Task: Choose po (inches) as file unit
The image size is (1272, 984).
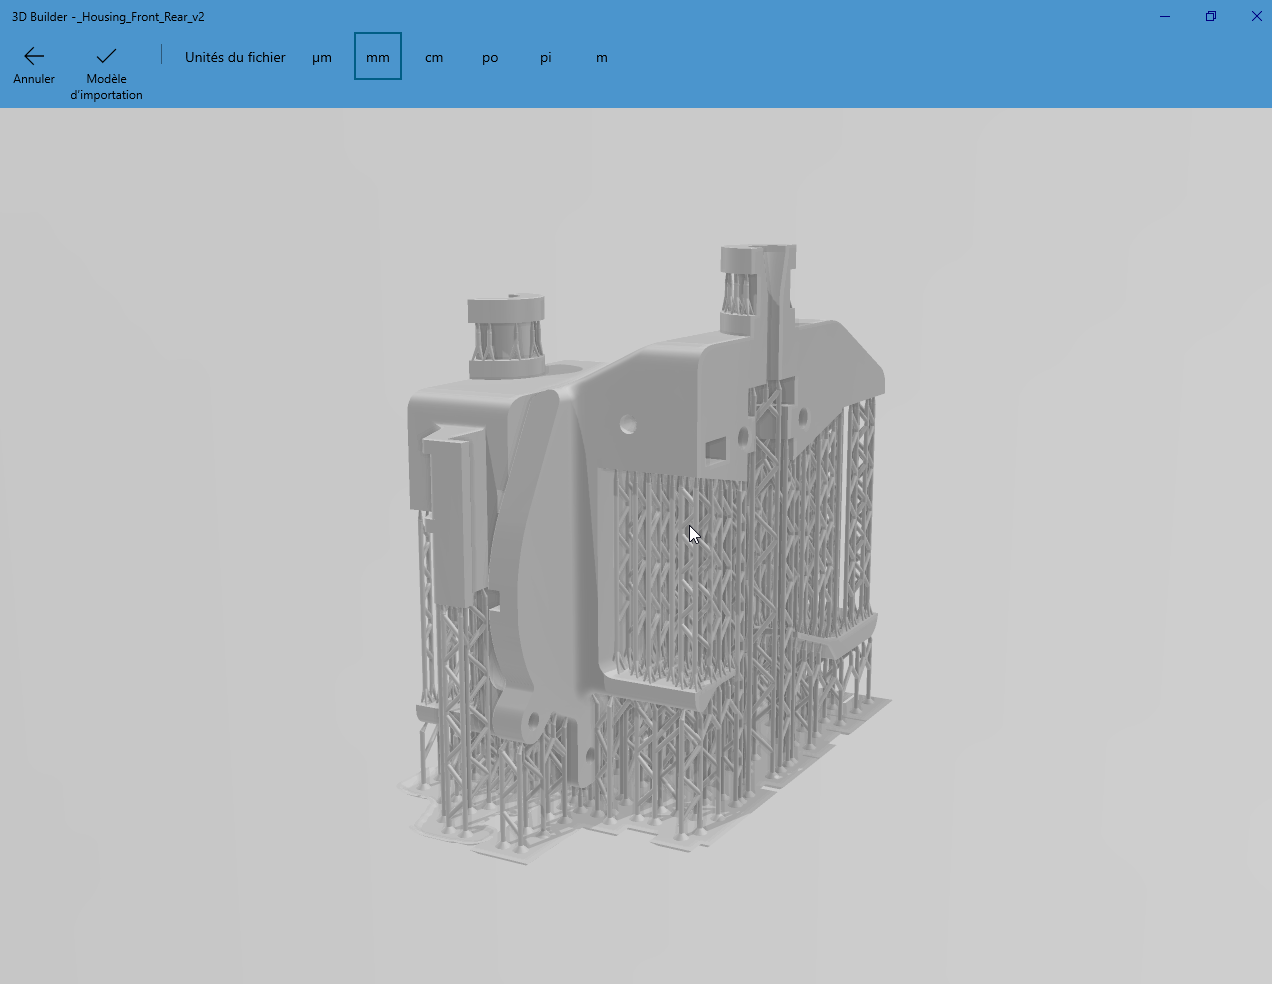Action: (490, 57)
